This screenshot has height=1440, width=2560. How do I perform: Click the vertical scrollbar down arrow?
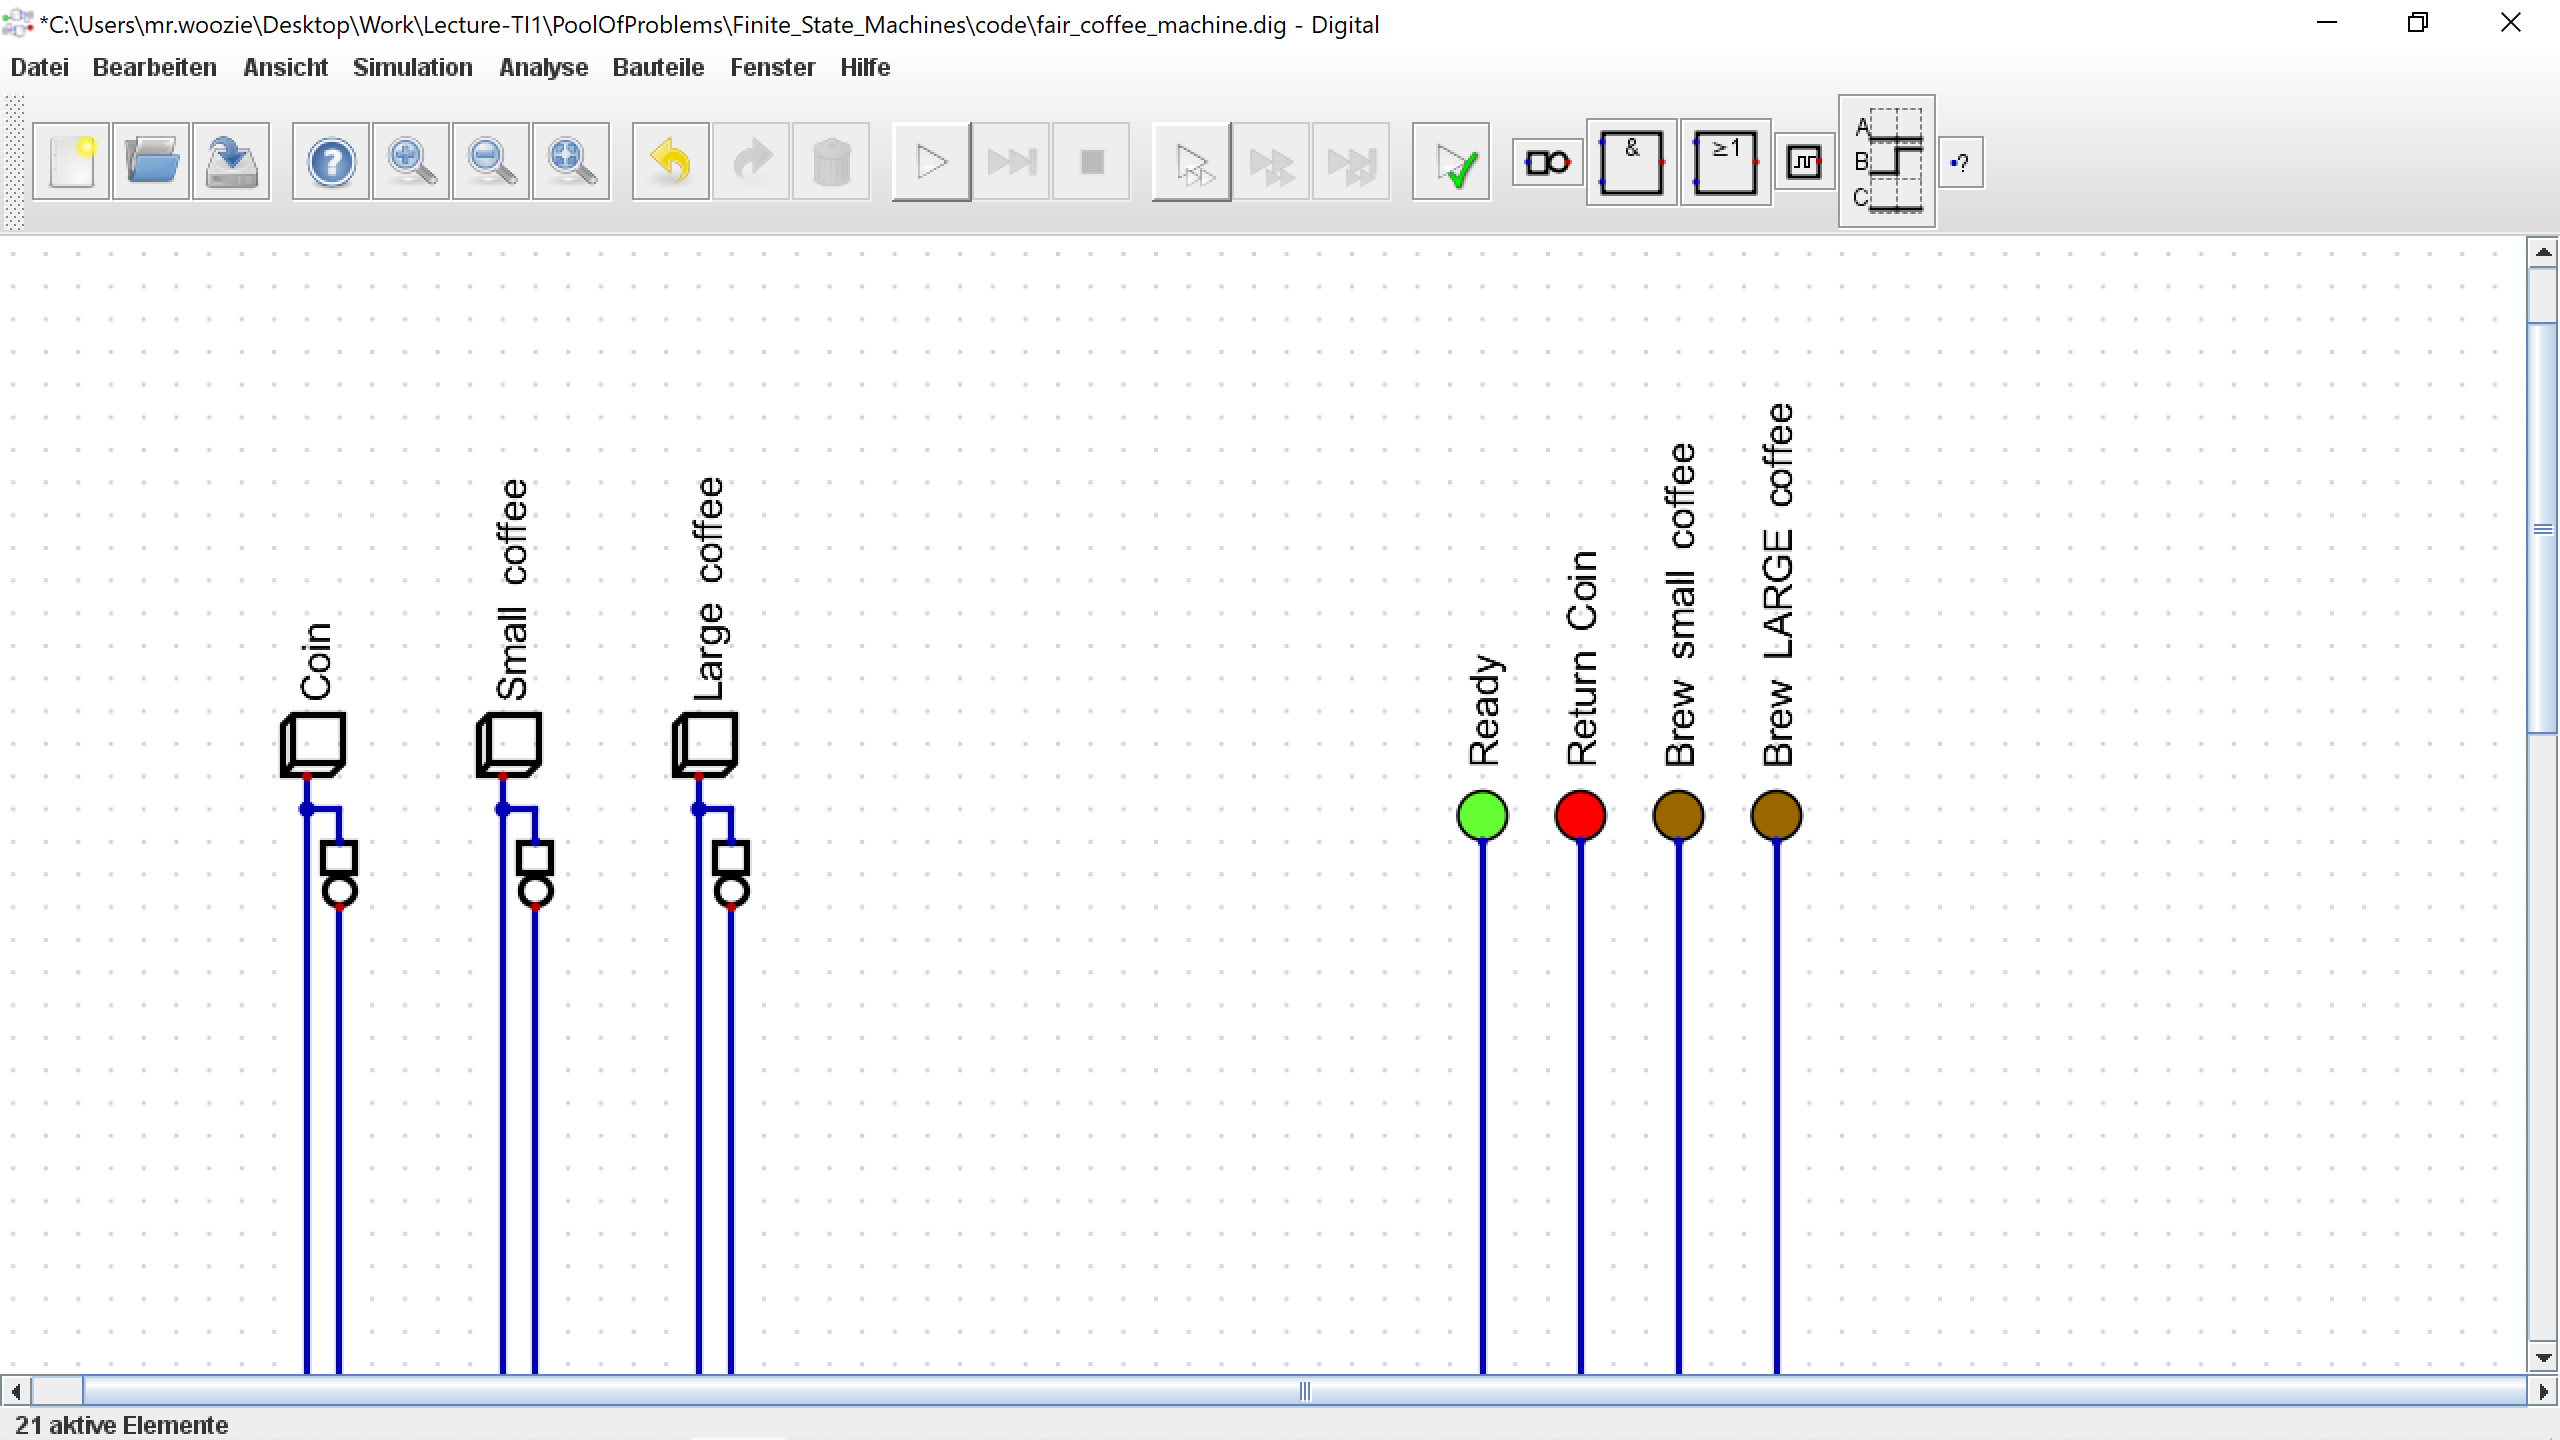(x=2543, y=1357)
